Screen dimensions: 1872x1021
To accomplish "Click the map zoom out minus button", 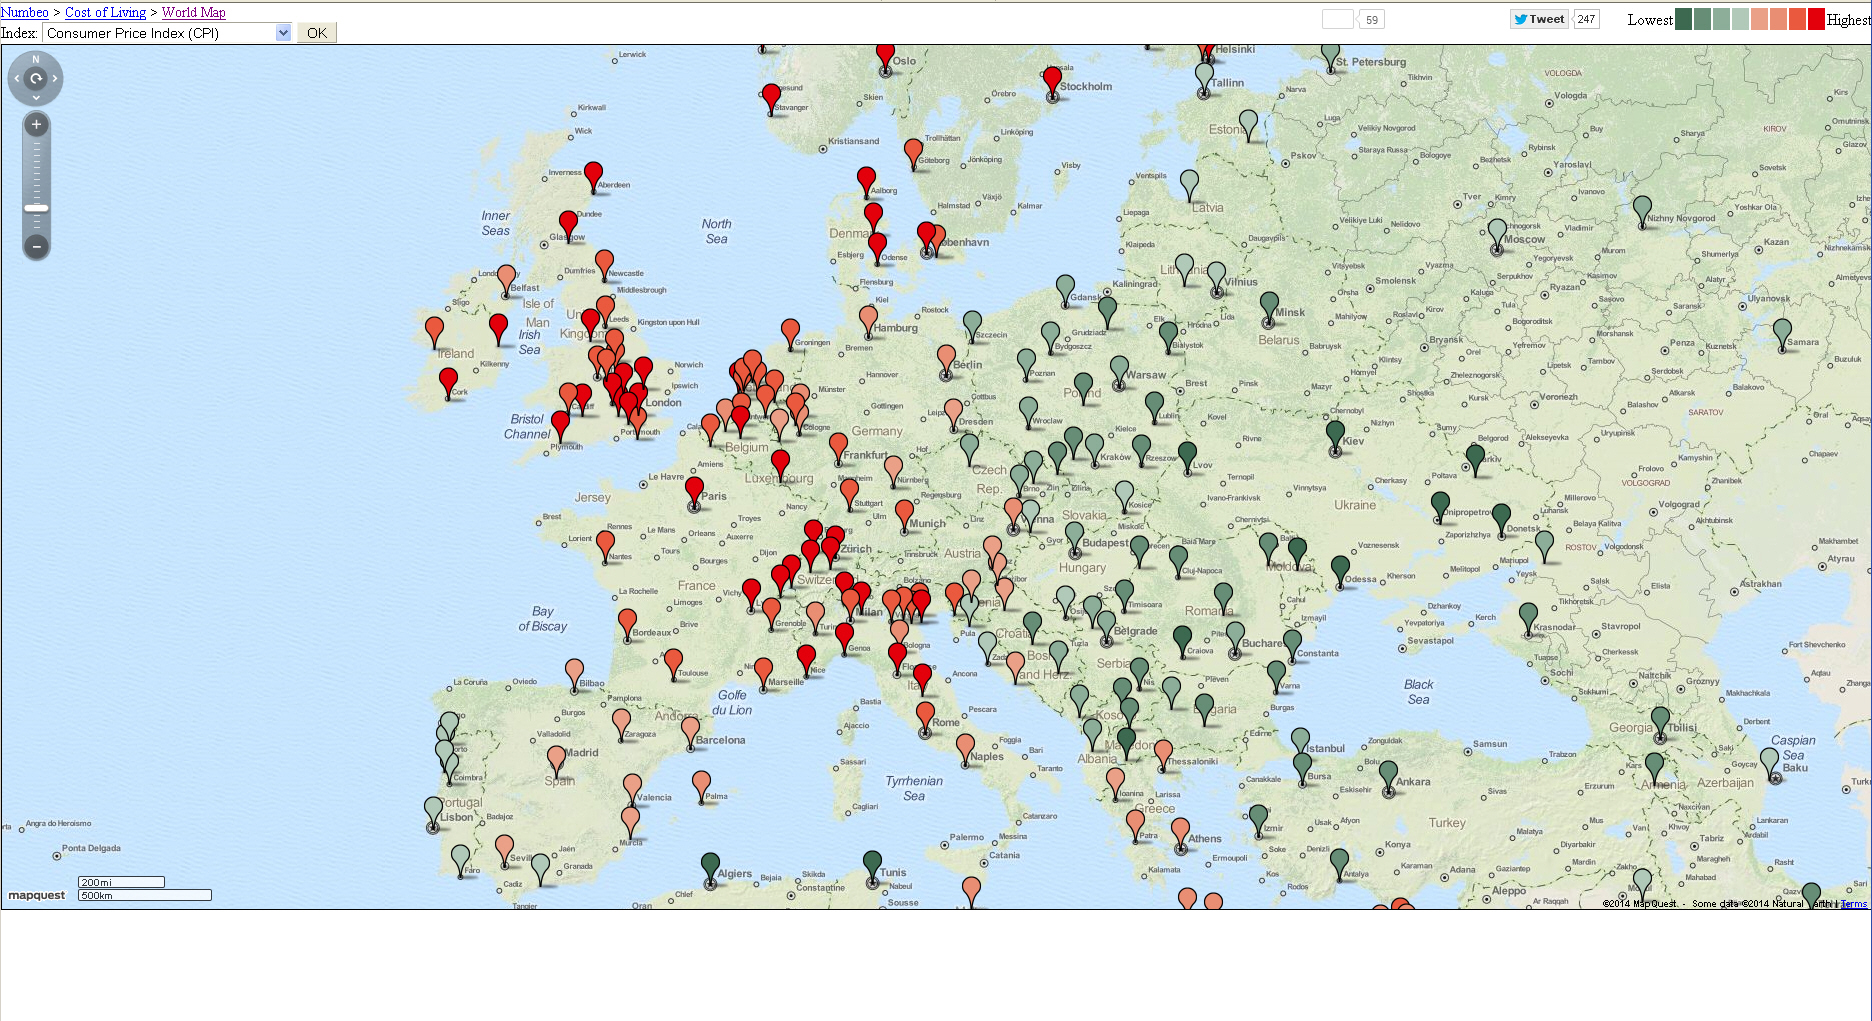I will pos(36,246).
